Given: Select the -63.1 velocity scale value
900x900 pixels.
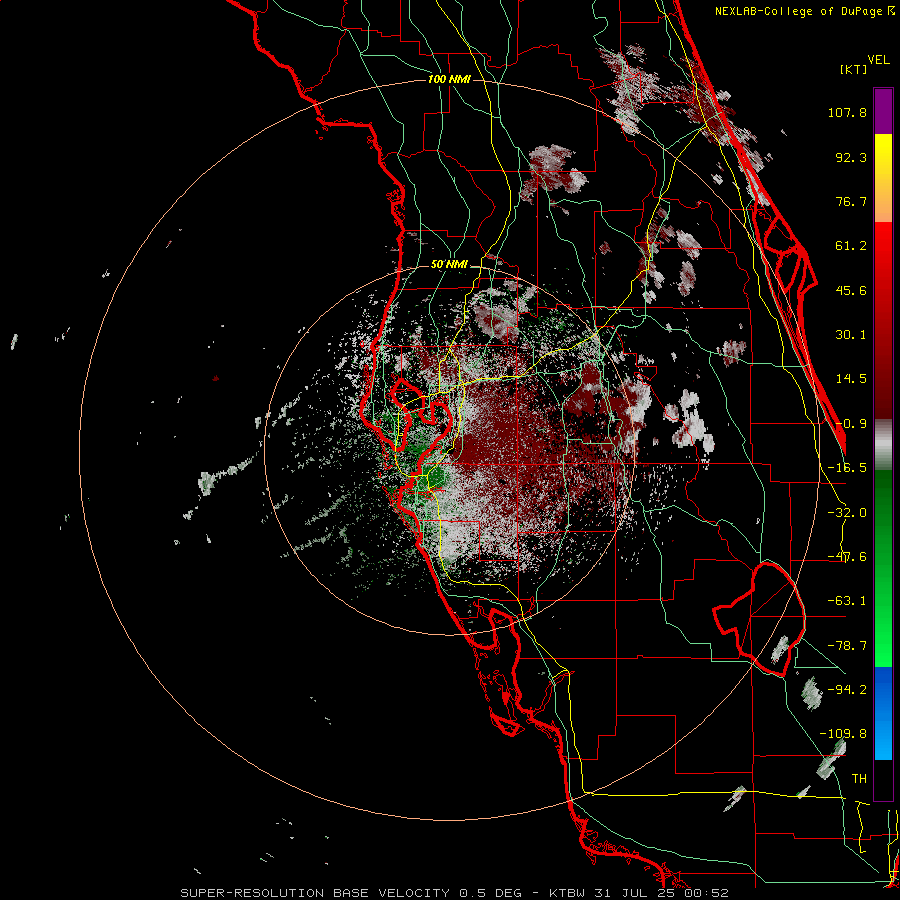Looking at the screenshot, I should click(x=847, y=601).
